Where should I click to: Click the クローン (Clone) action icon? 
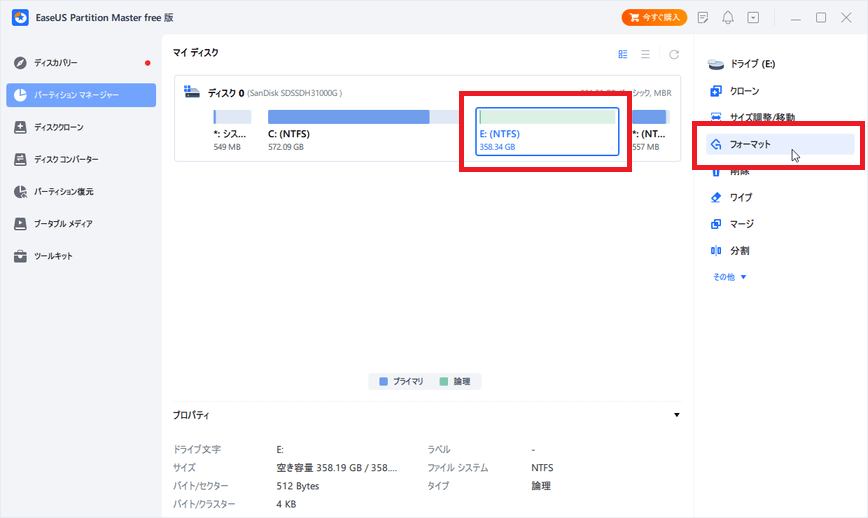pyautogui.click(x=715, y=91)
